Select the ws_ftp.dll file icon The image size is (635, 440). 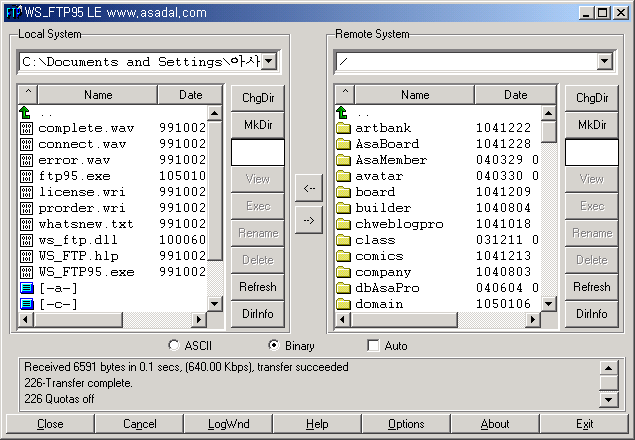[26, 240]
